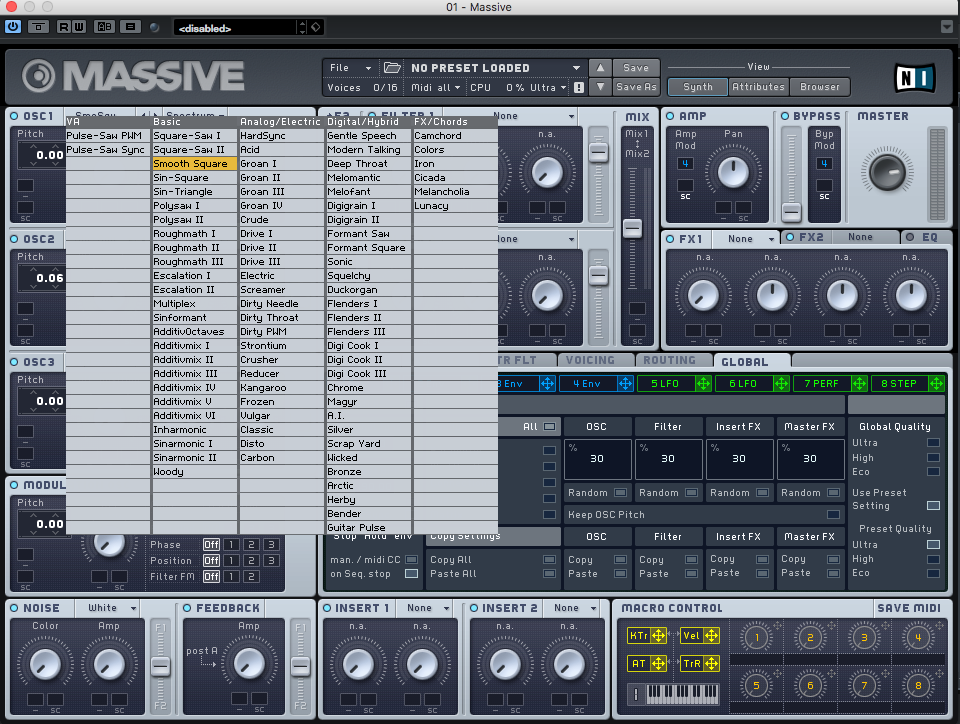The height and width of the screenshot is (724, 960).
Task: Open the NO PRESET LOADED dropdown
Action: (495, 68)
